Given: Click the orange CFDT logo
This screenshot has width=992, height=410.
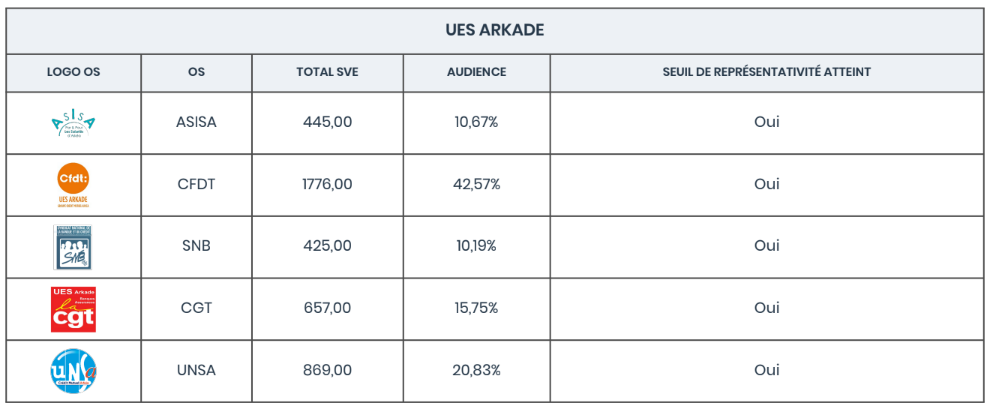Looking at the screenshot, I should click(73, 184).
